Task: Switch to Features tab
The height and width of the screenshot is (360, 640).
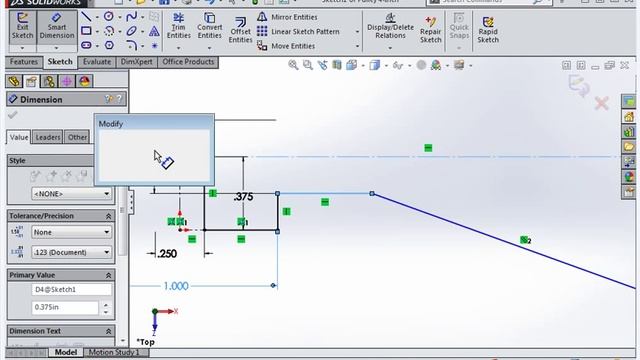Action: click(24, 62)
